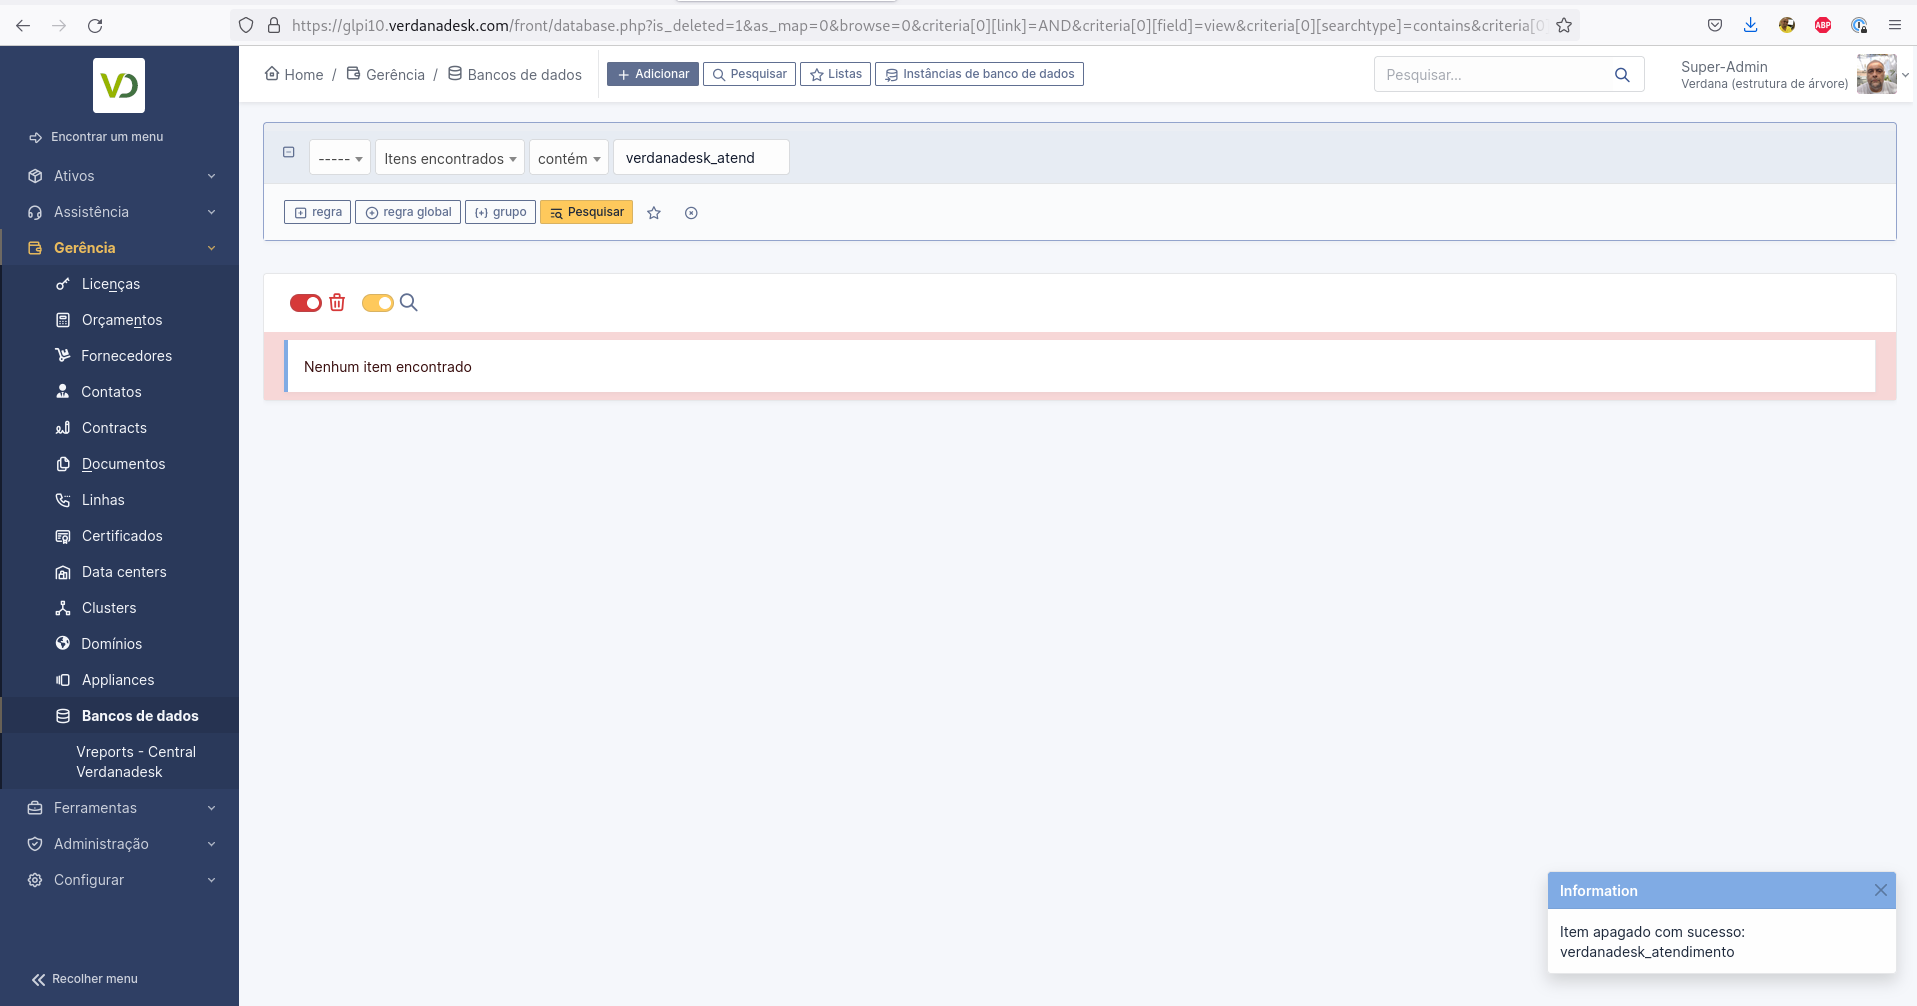This screenshot has width=1917, height=1006.
Task: Save this search as a favorite star
Action: click(x=654, y=212)
